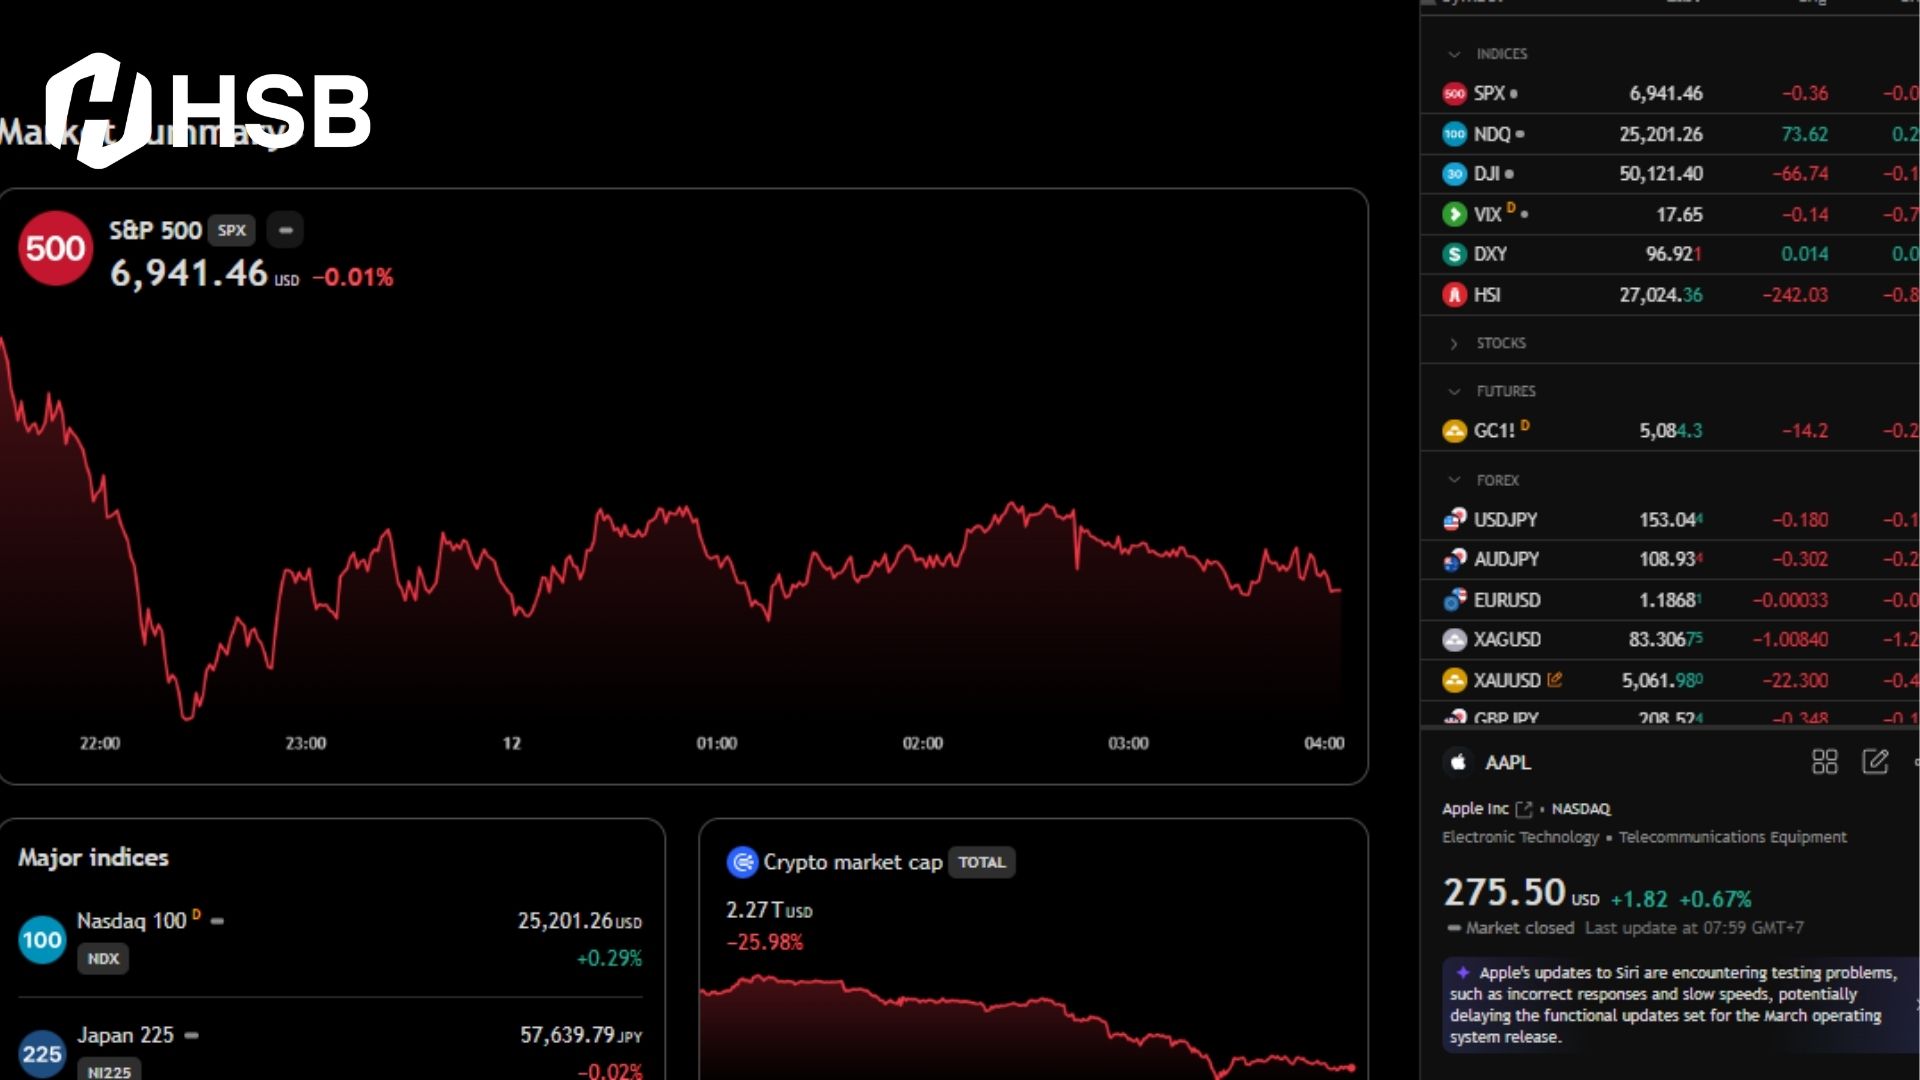The height and width of the screenshot is (1080, 1920).
Task: Click the TOTAL tag next to Crypto market cap
Action: click(981, 862)
